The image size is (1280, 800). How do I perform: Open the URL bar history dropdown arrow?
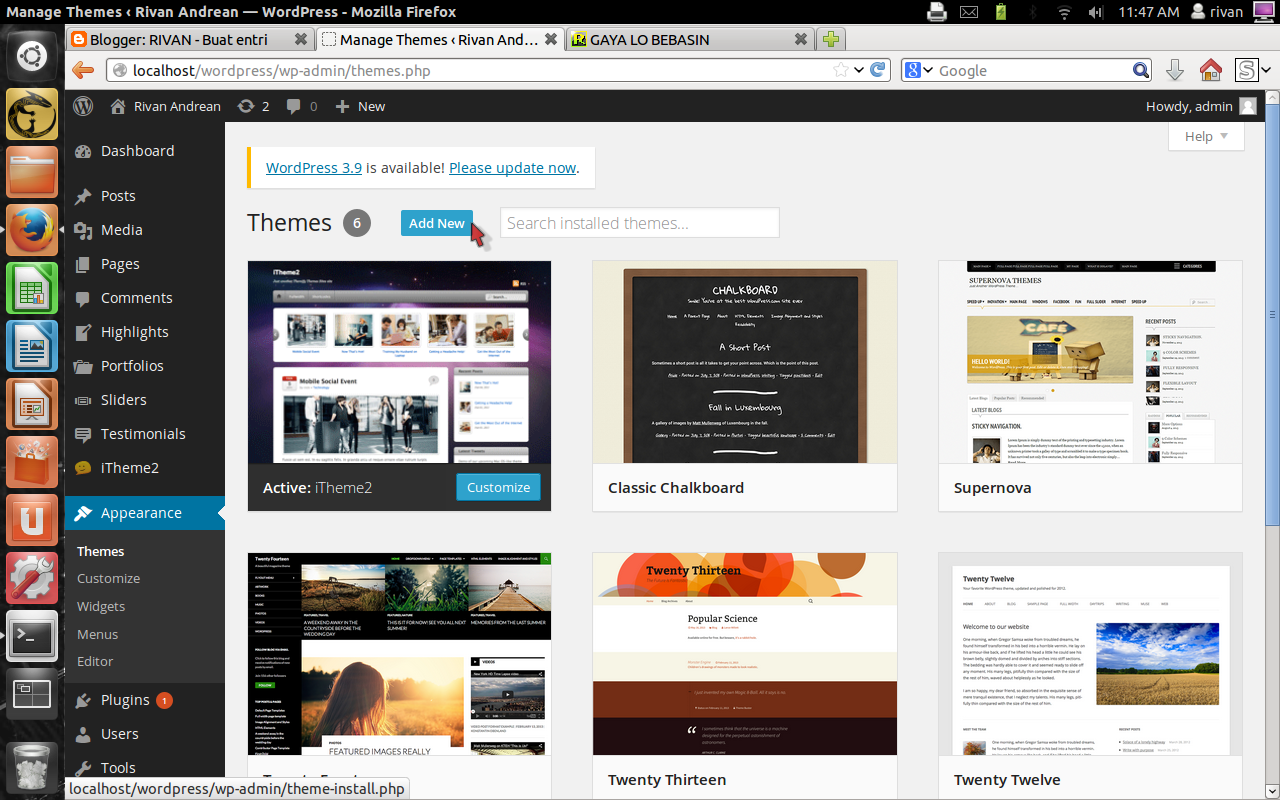point(858,70)
